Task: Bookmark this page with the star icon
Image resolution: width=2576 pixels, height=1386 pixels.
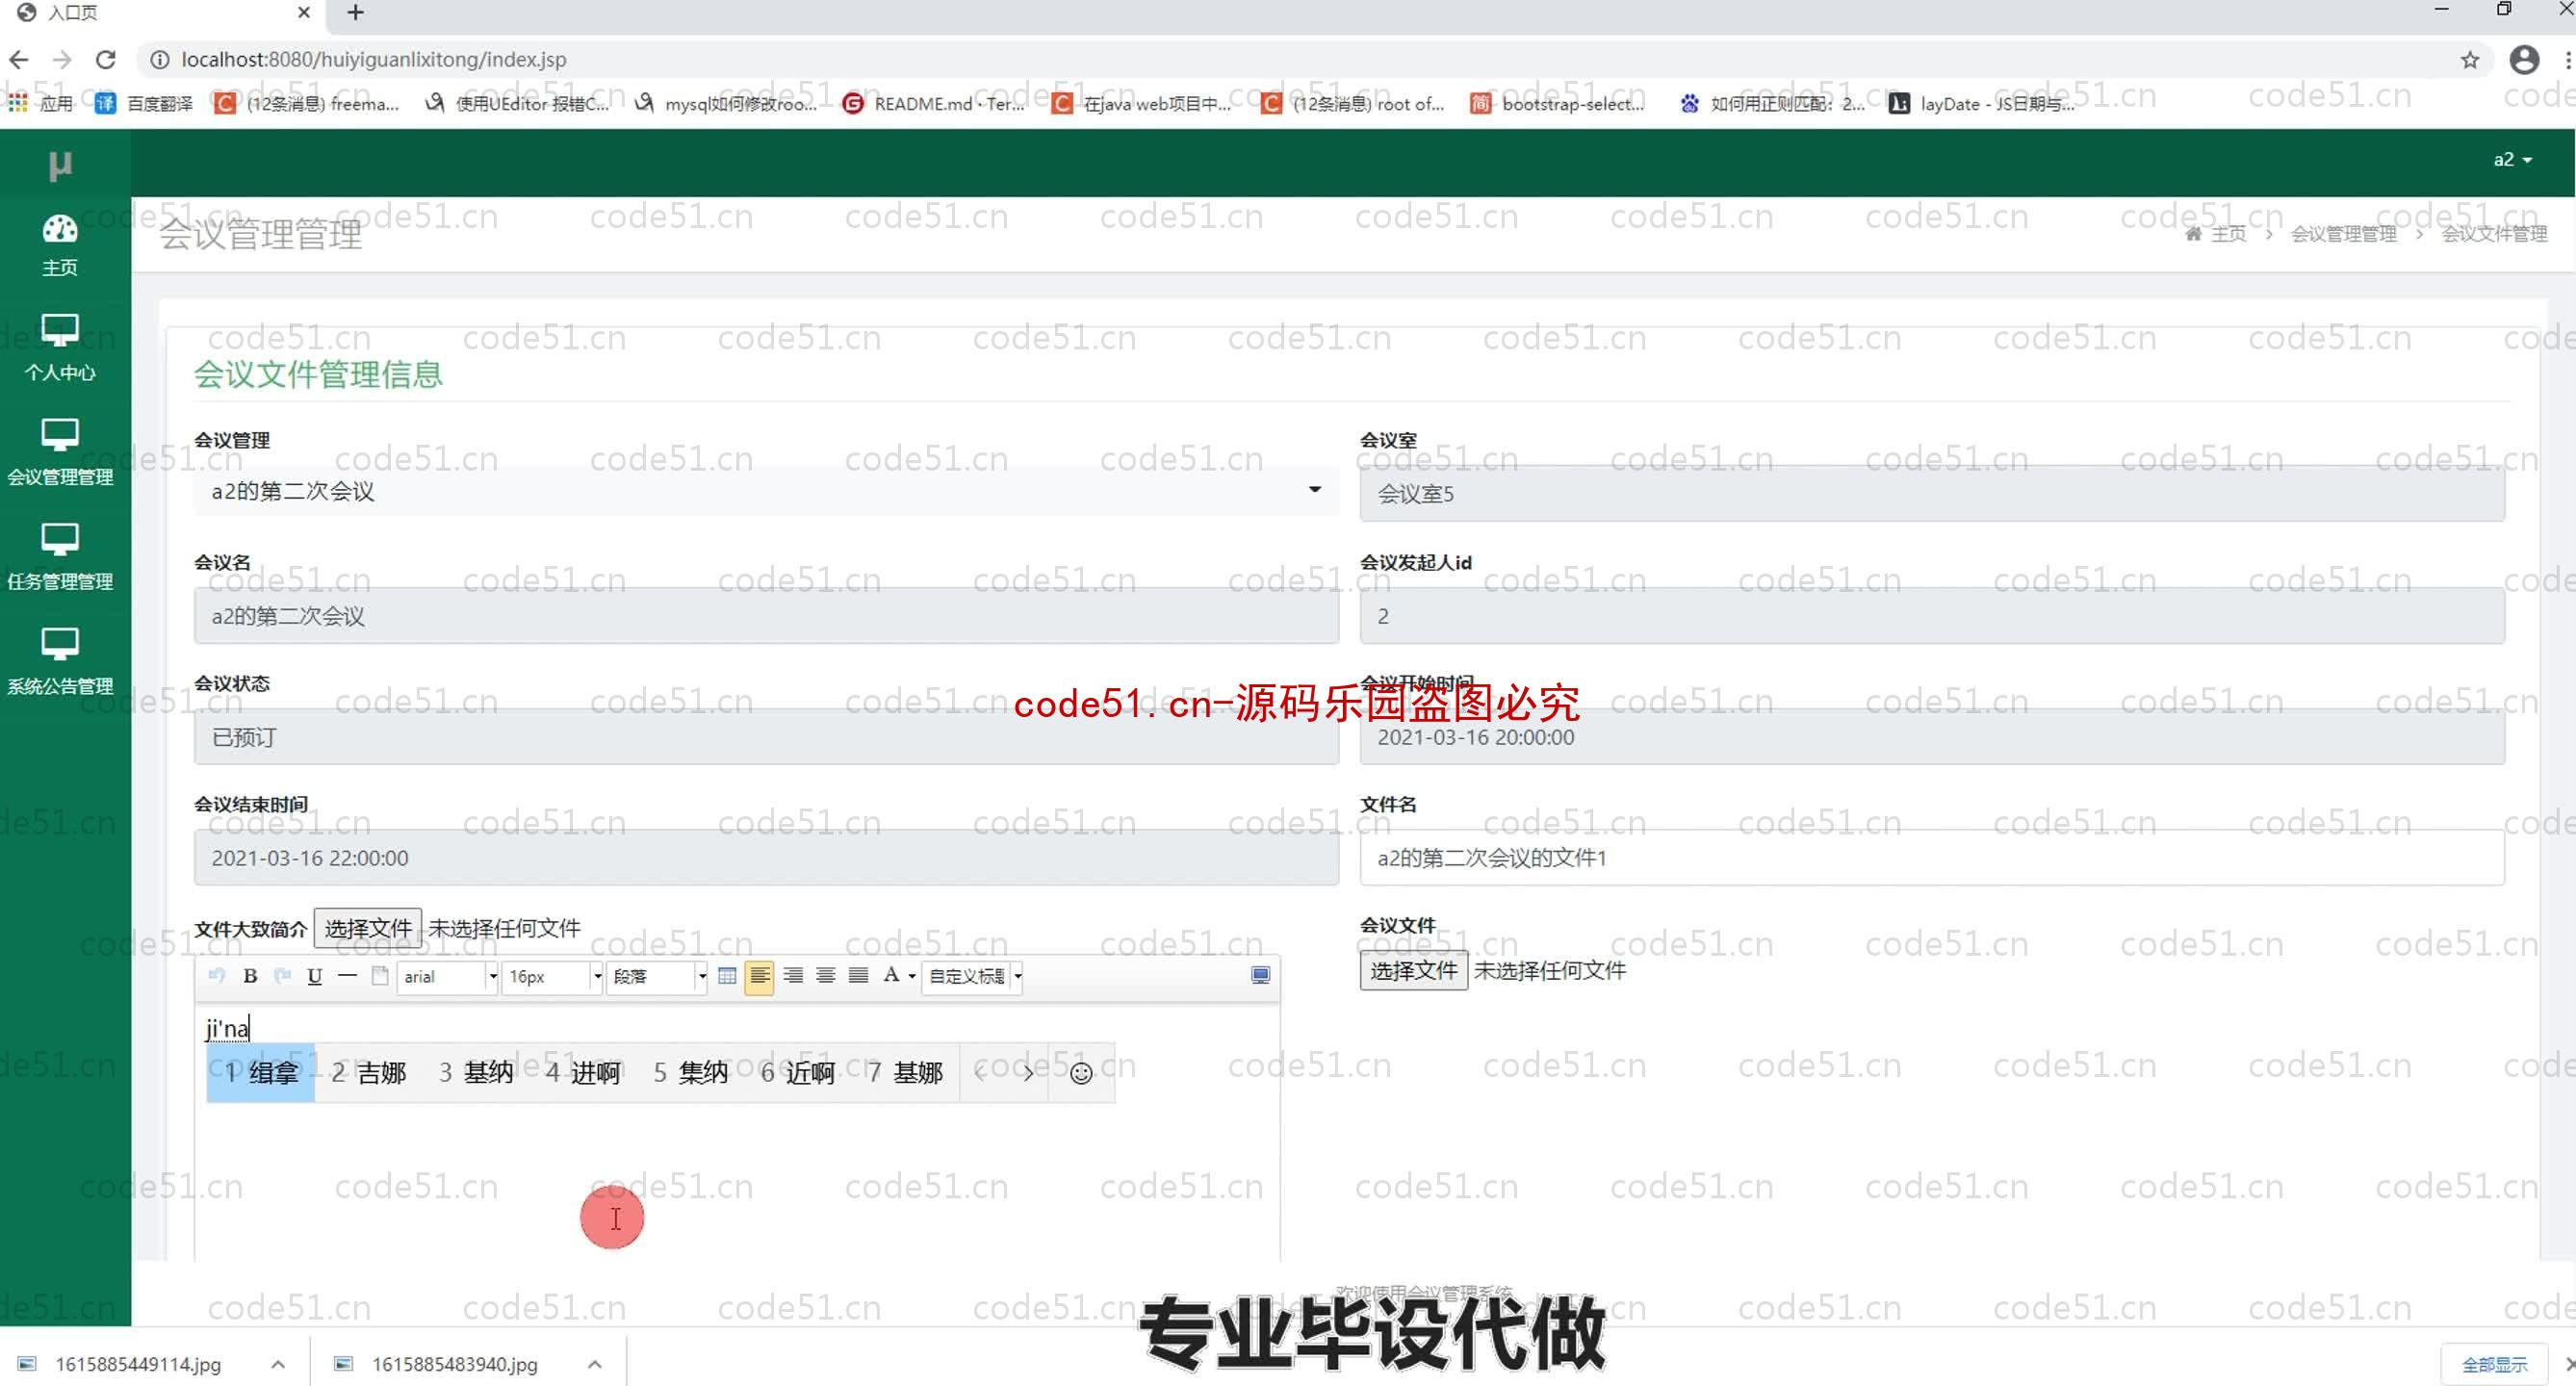Action: [x=2470, y=60]
